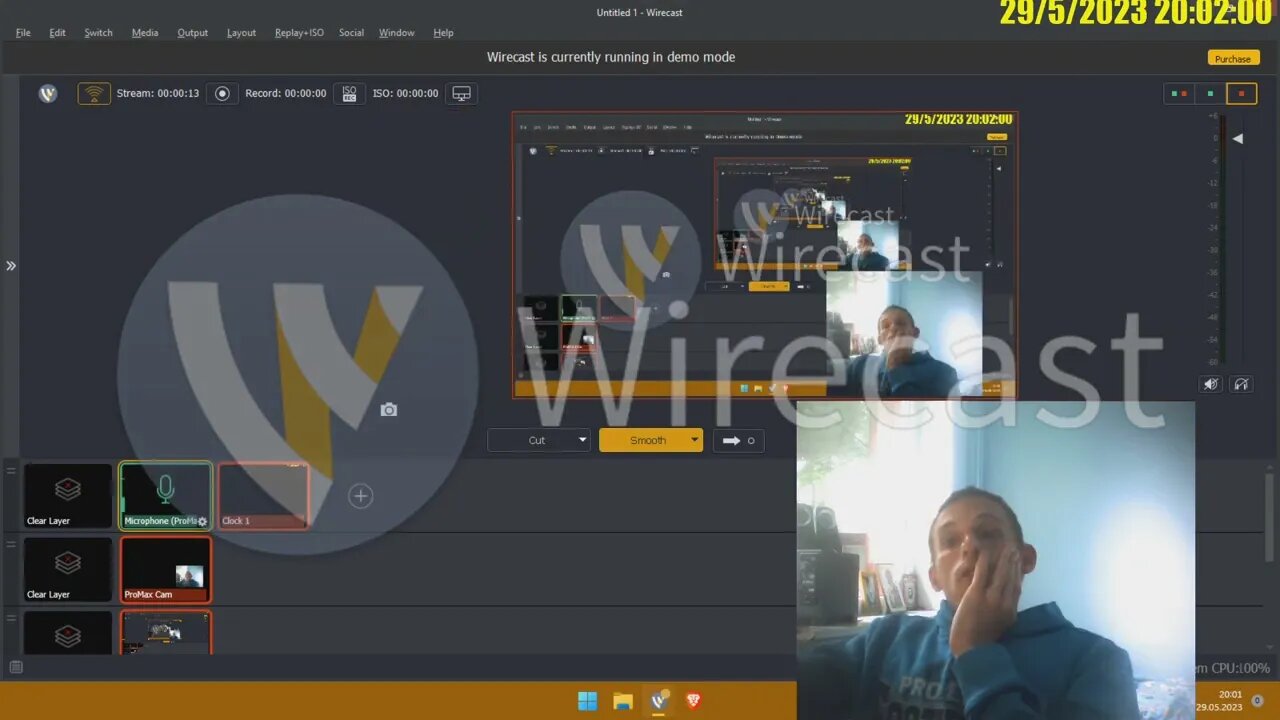Select the ProMax Cam shot

pyautogui.click(x=166, y=569)
